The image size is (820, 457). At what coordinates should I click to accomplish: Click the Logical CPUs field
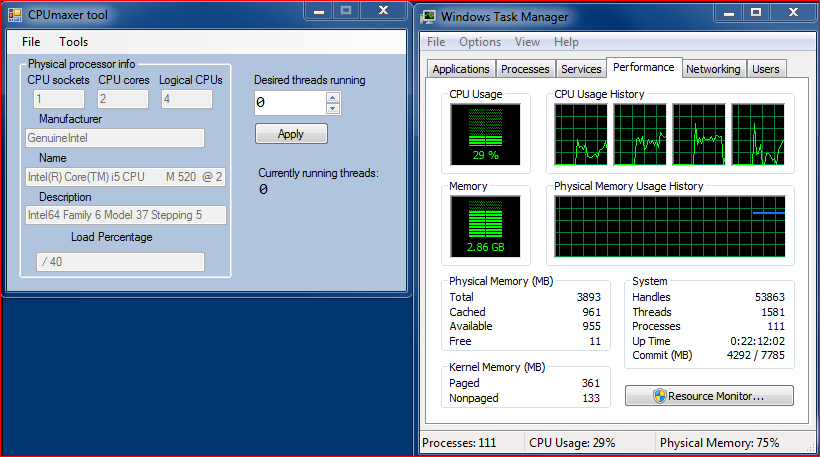[x=187, y=99]
